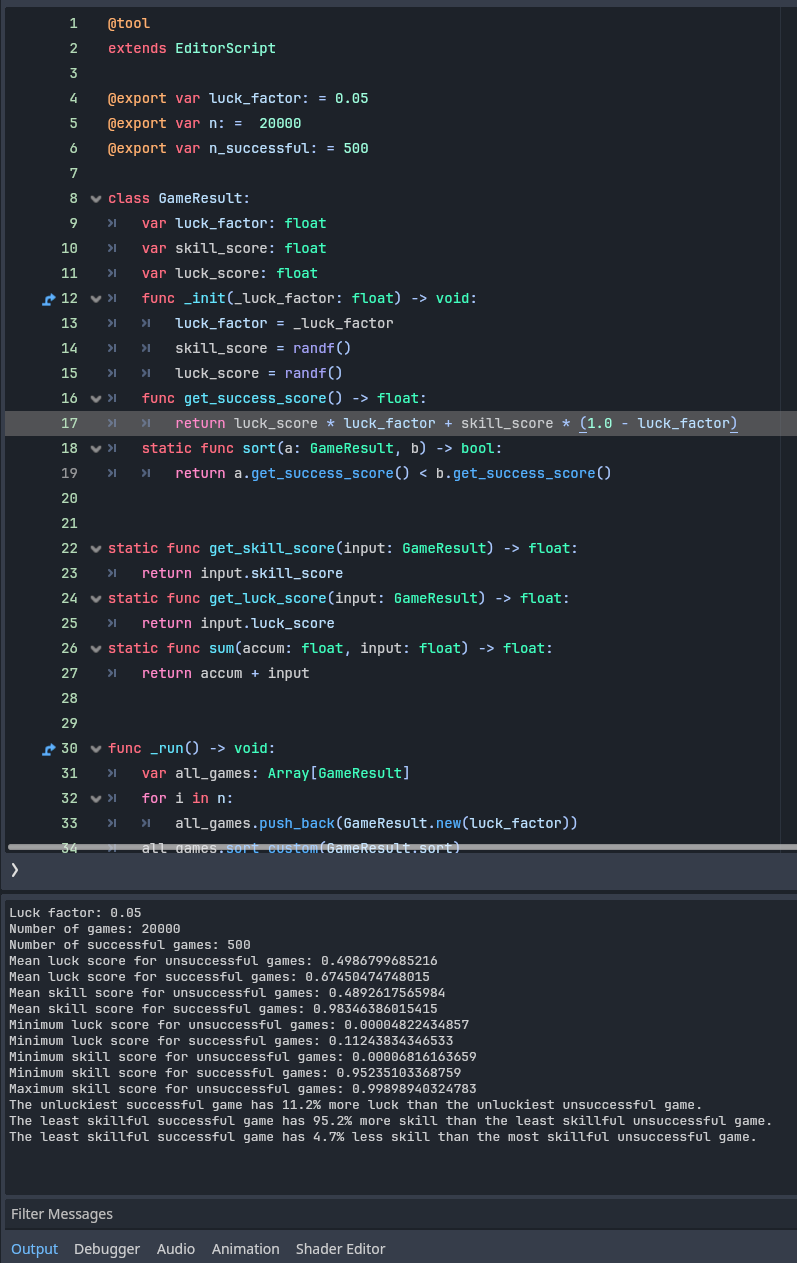Click 'Mean skill score for unsuccessful games' output line

(x=227, y=992)
